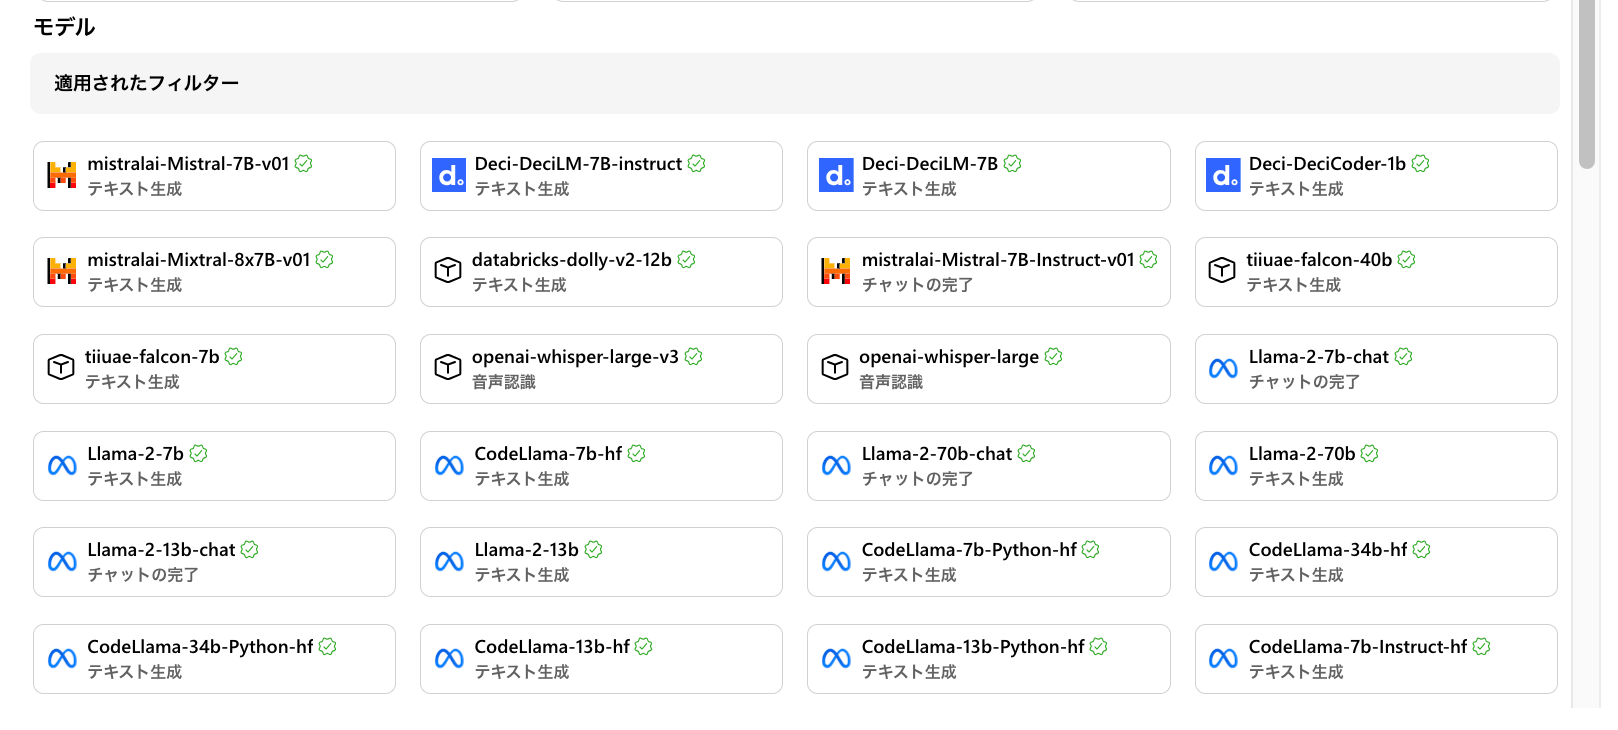Viewport: 1618px width, 730px height.
Task: Click the verified badge next to Deci-DeciCoder-1b
Action: click(1421, 163)
